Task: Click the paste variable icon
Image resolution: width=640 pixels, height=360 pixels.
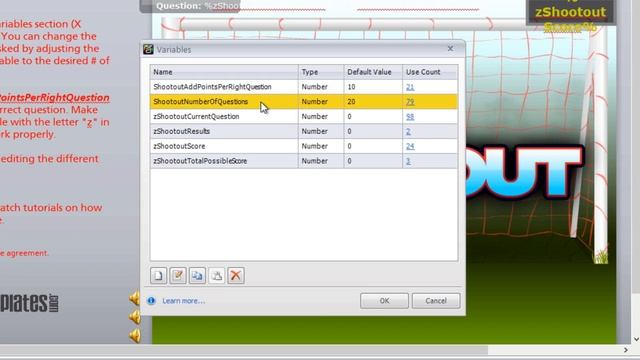Action: (x=217, y=276)
